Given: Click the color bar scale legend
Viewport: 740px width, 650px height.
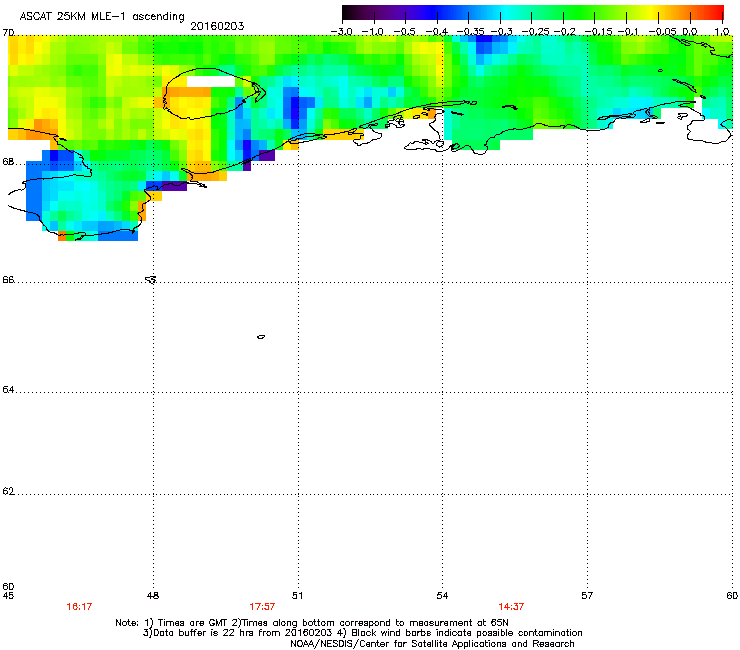Looking at the screenshot, I should coord(533,12).
